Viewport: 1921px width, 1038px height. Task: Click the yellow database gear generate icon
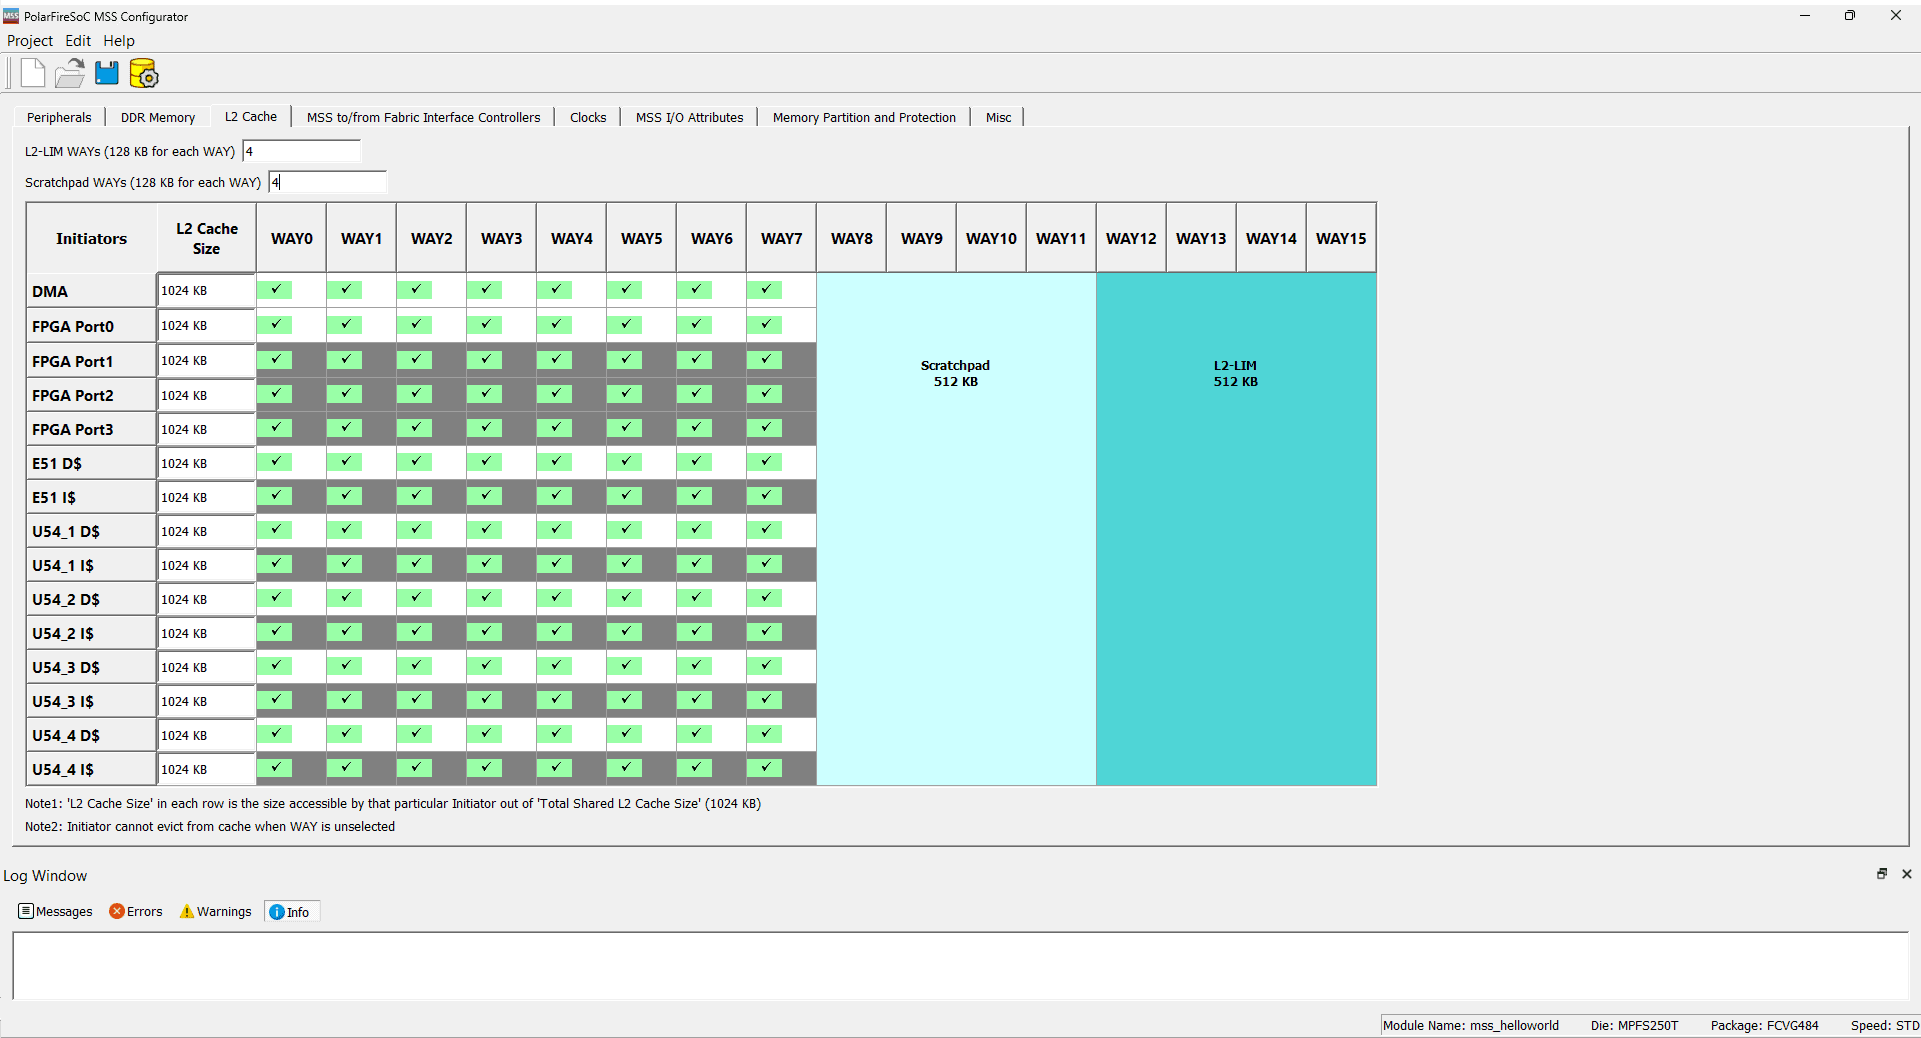144,74
